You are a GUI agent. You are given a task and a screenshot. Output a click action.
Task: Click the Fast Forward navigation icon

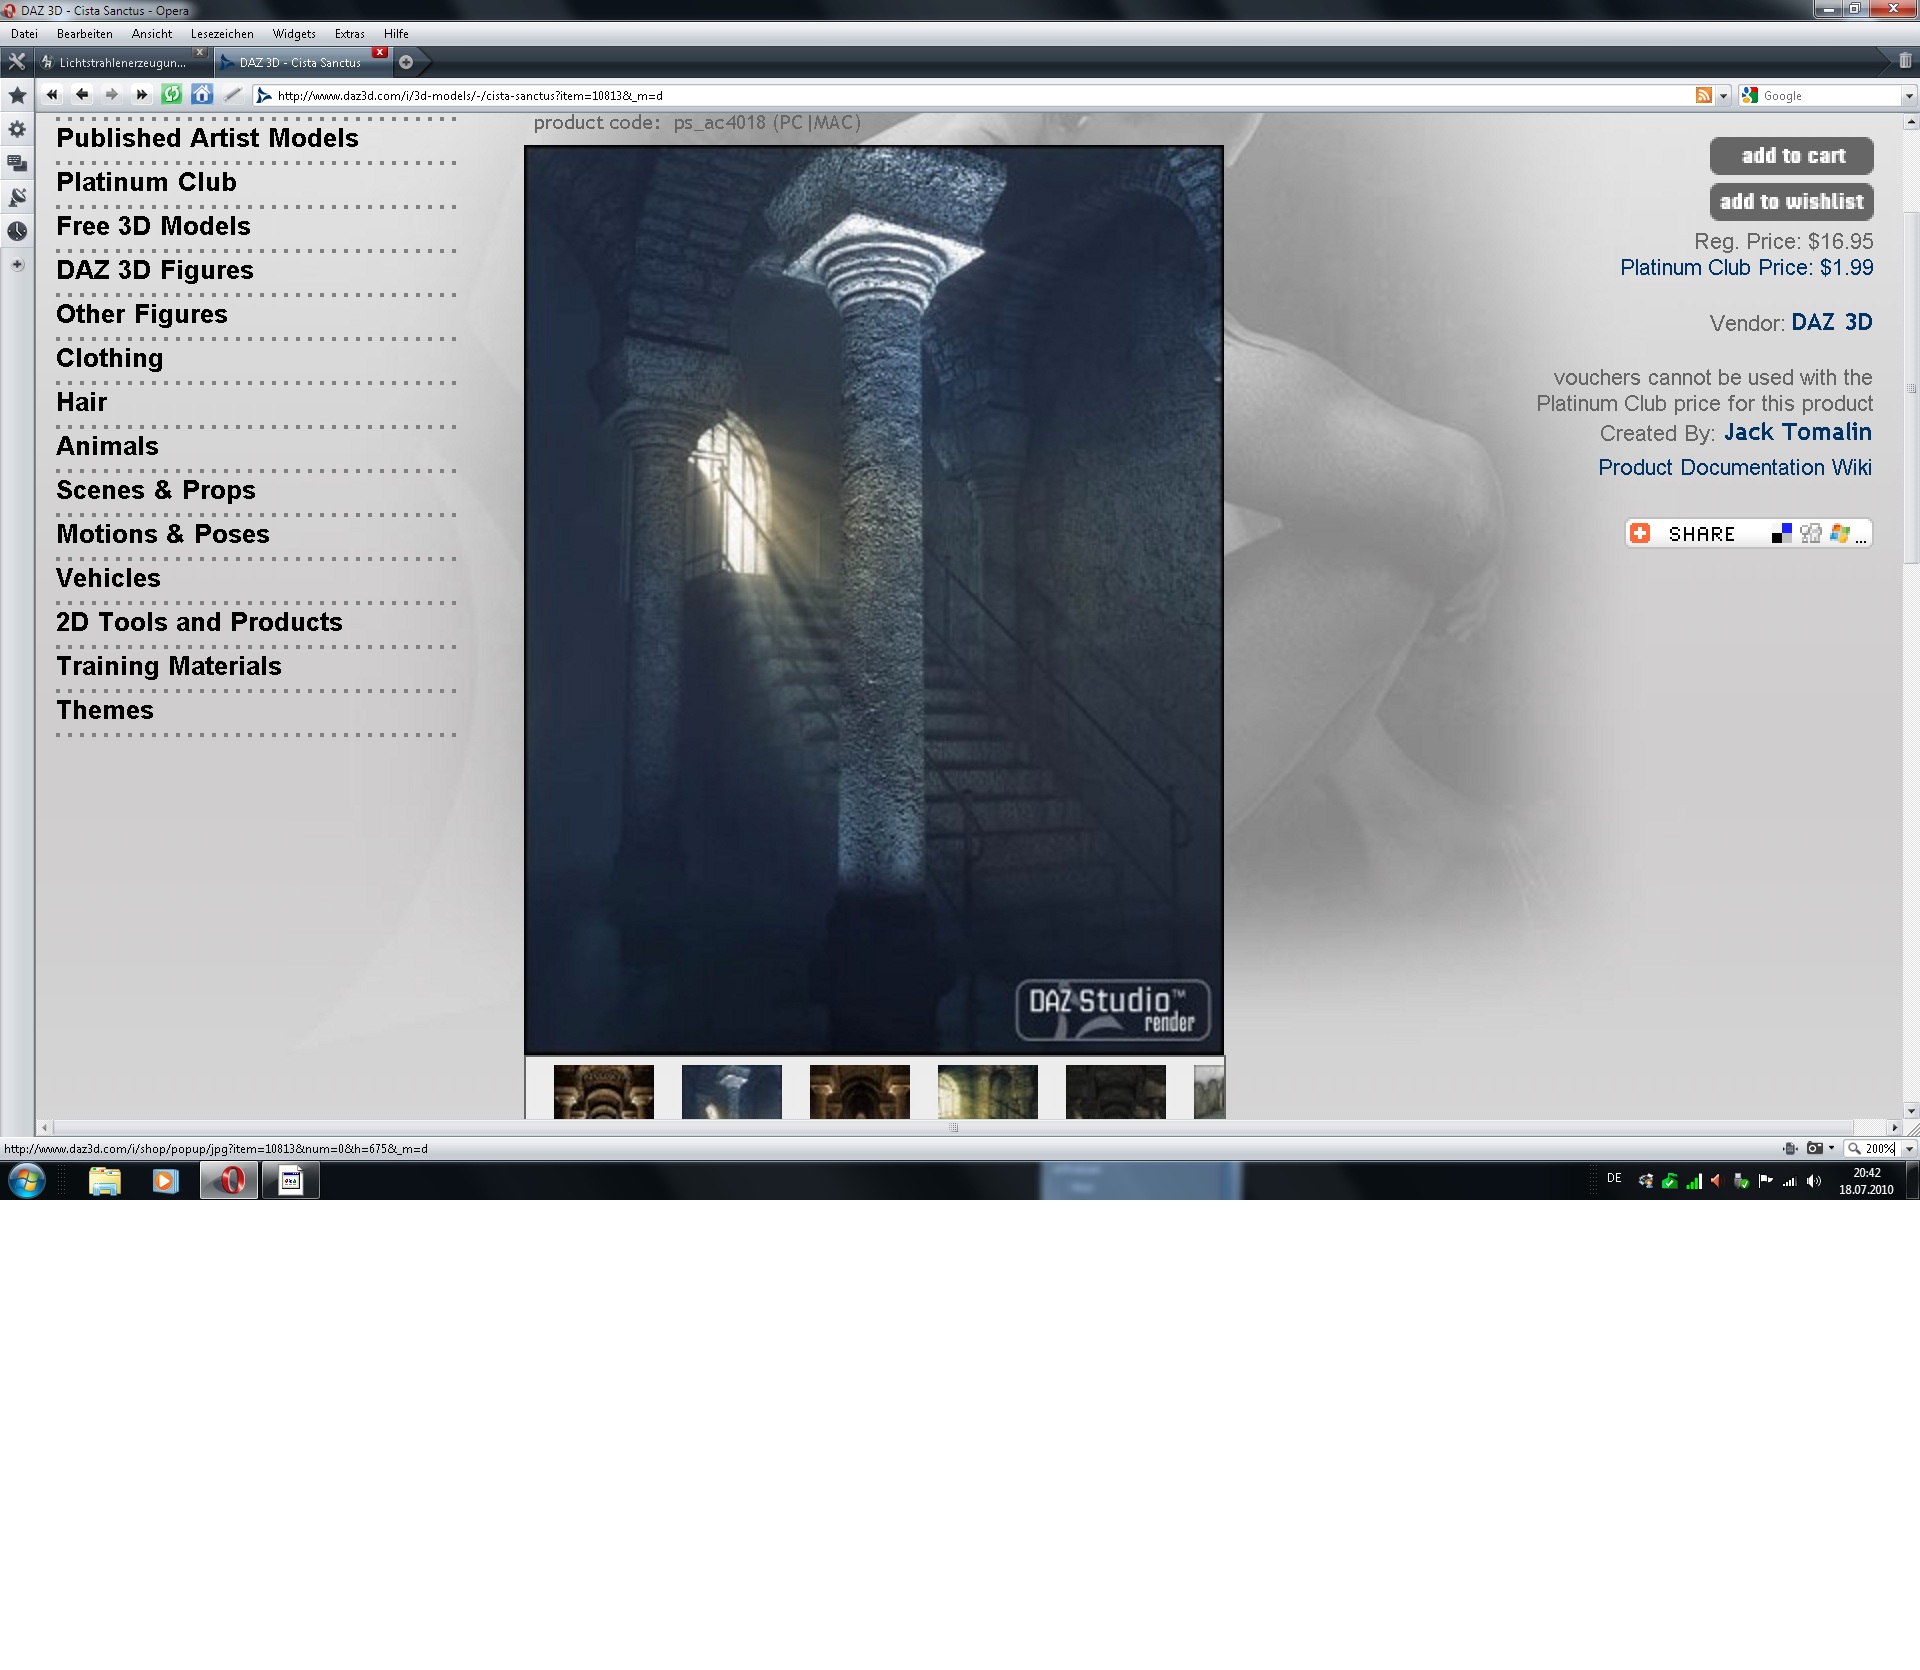point(141,94)
